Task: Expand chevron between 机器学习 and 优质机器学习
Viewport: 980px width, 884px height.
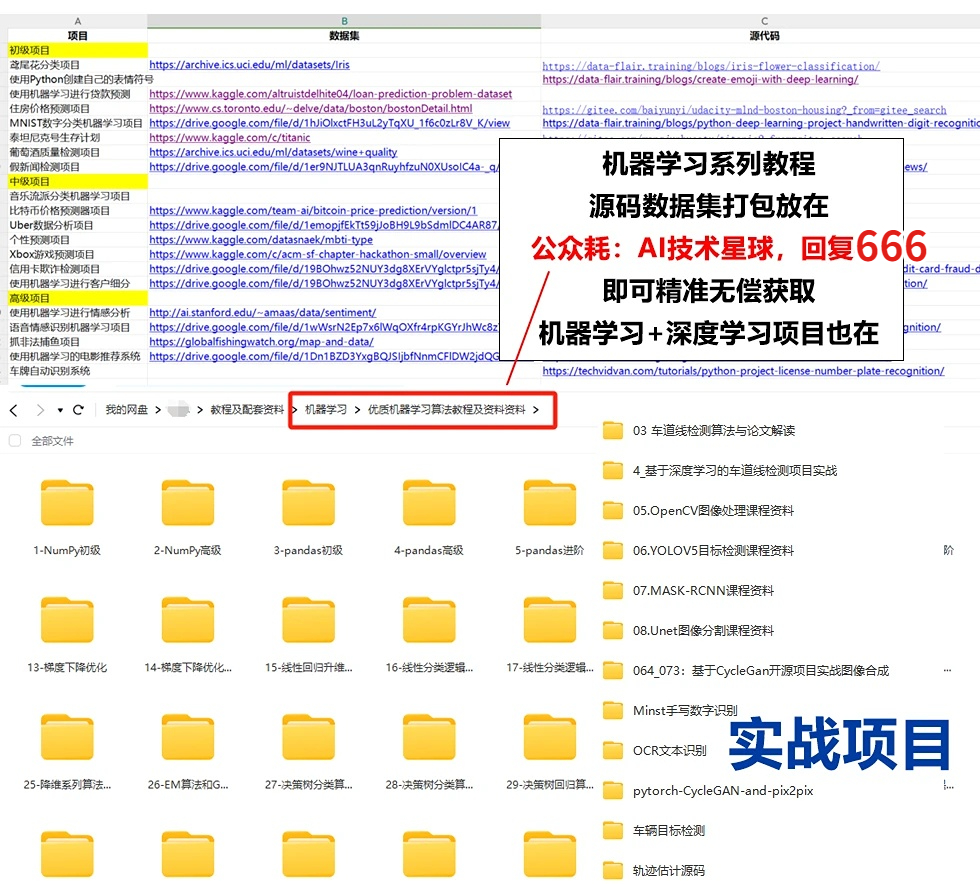Action: coord(358,410)
